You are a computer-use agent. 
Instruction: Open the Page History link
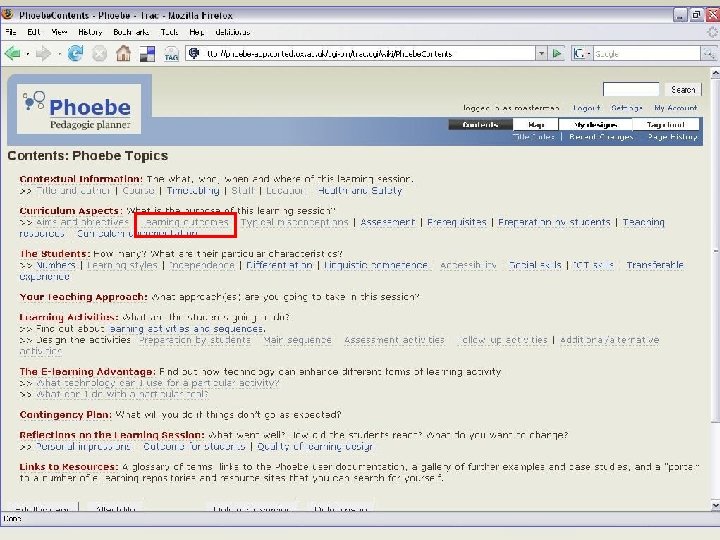pos(673,137)
